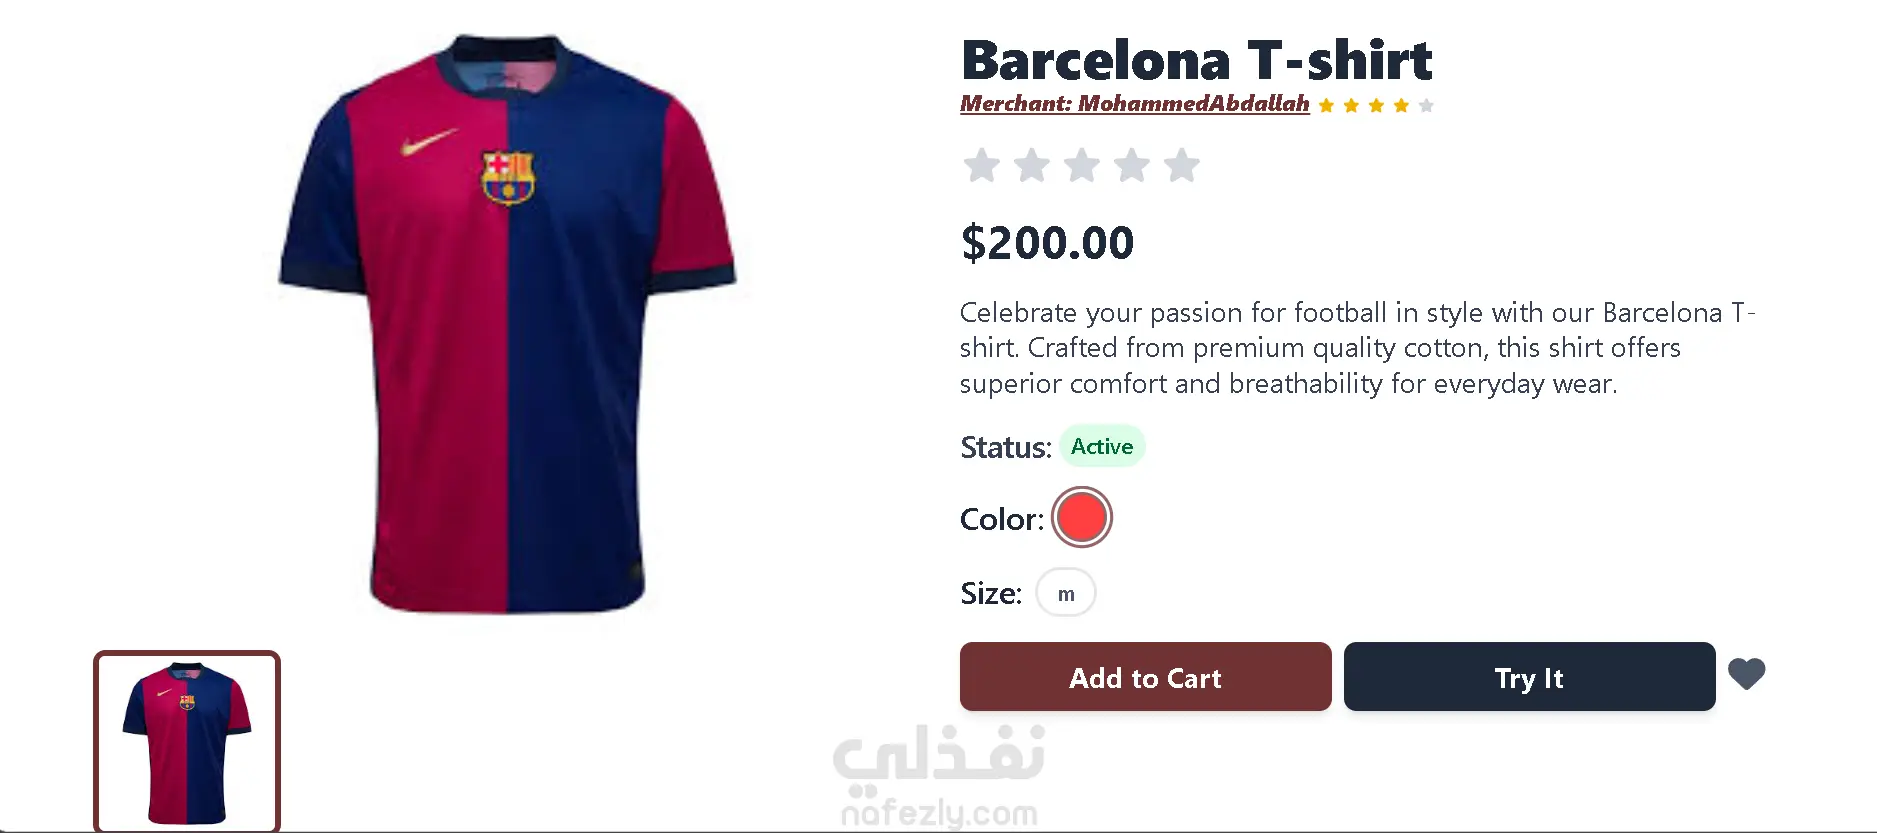
Task: Pick the red color swatch
Action: point(1081,517)
